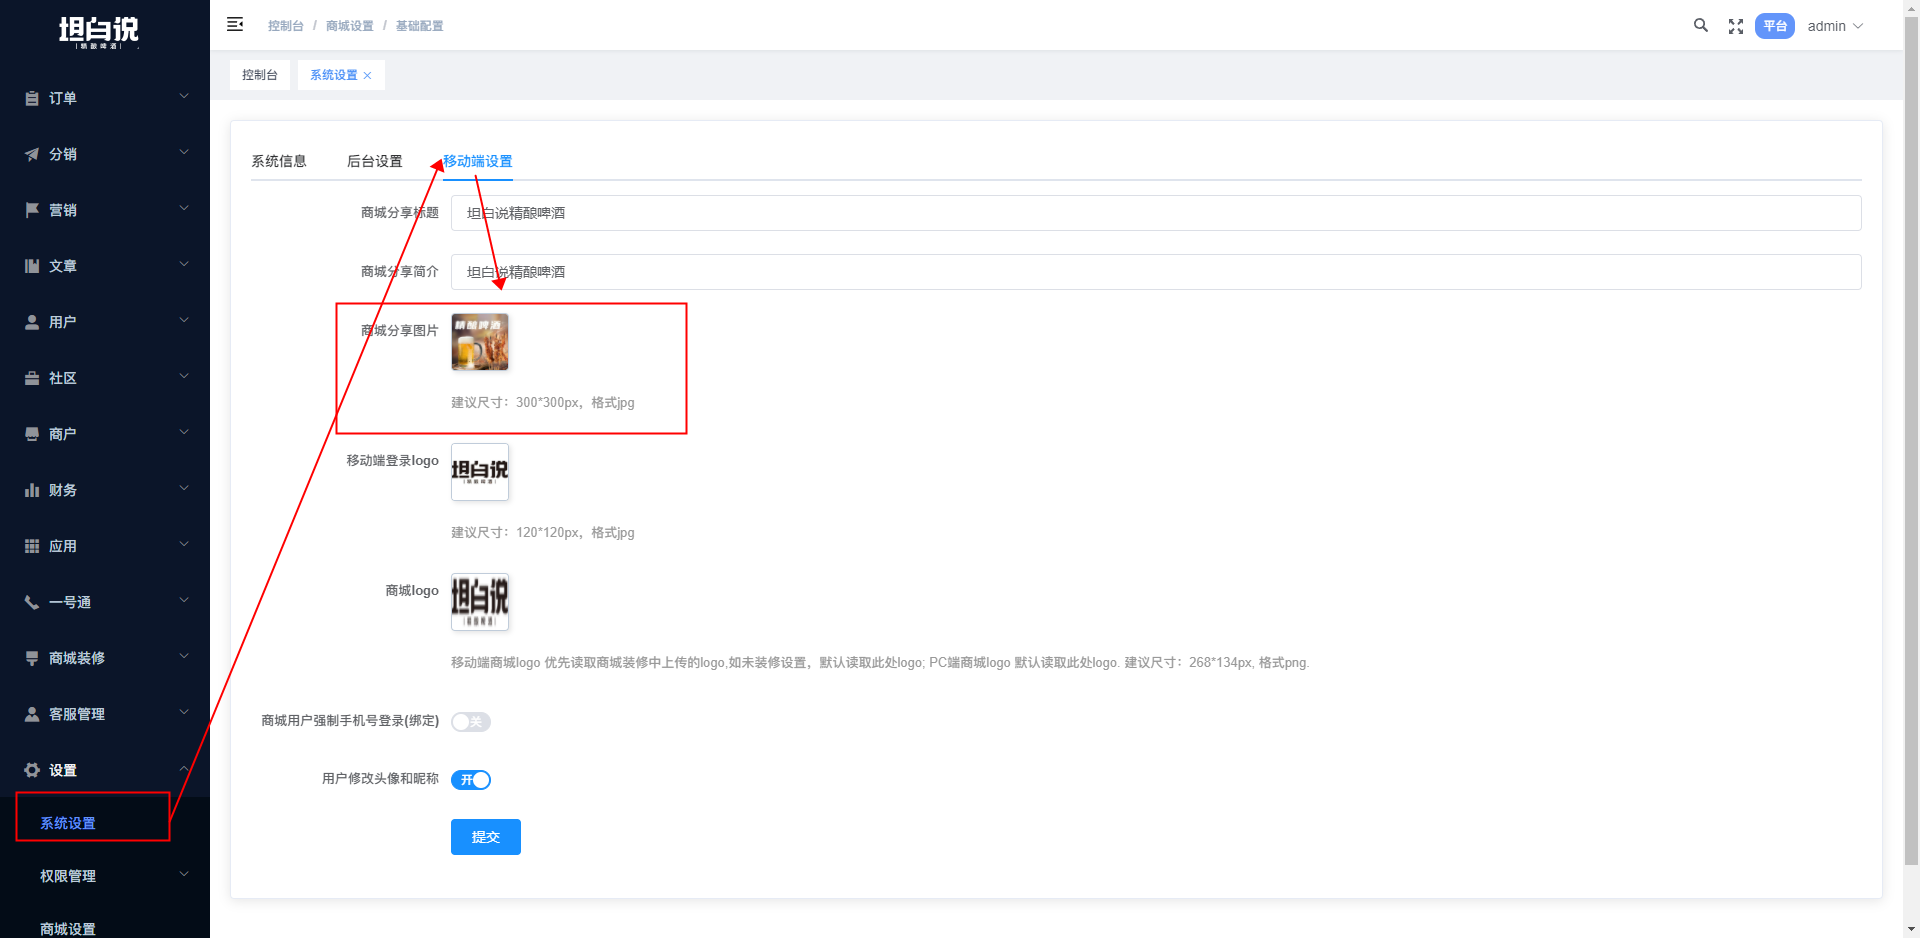The height and width of the screenshot is (938, 1920).
Task: Click the 用户 person icon
Action: click(32, 322)
